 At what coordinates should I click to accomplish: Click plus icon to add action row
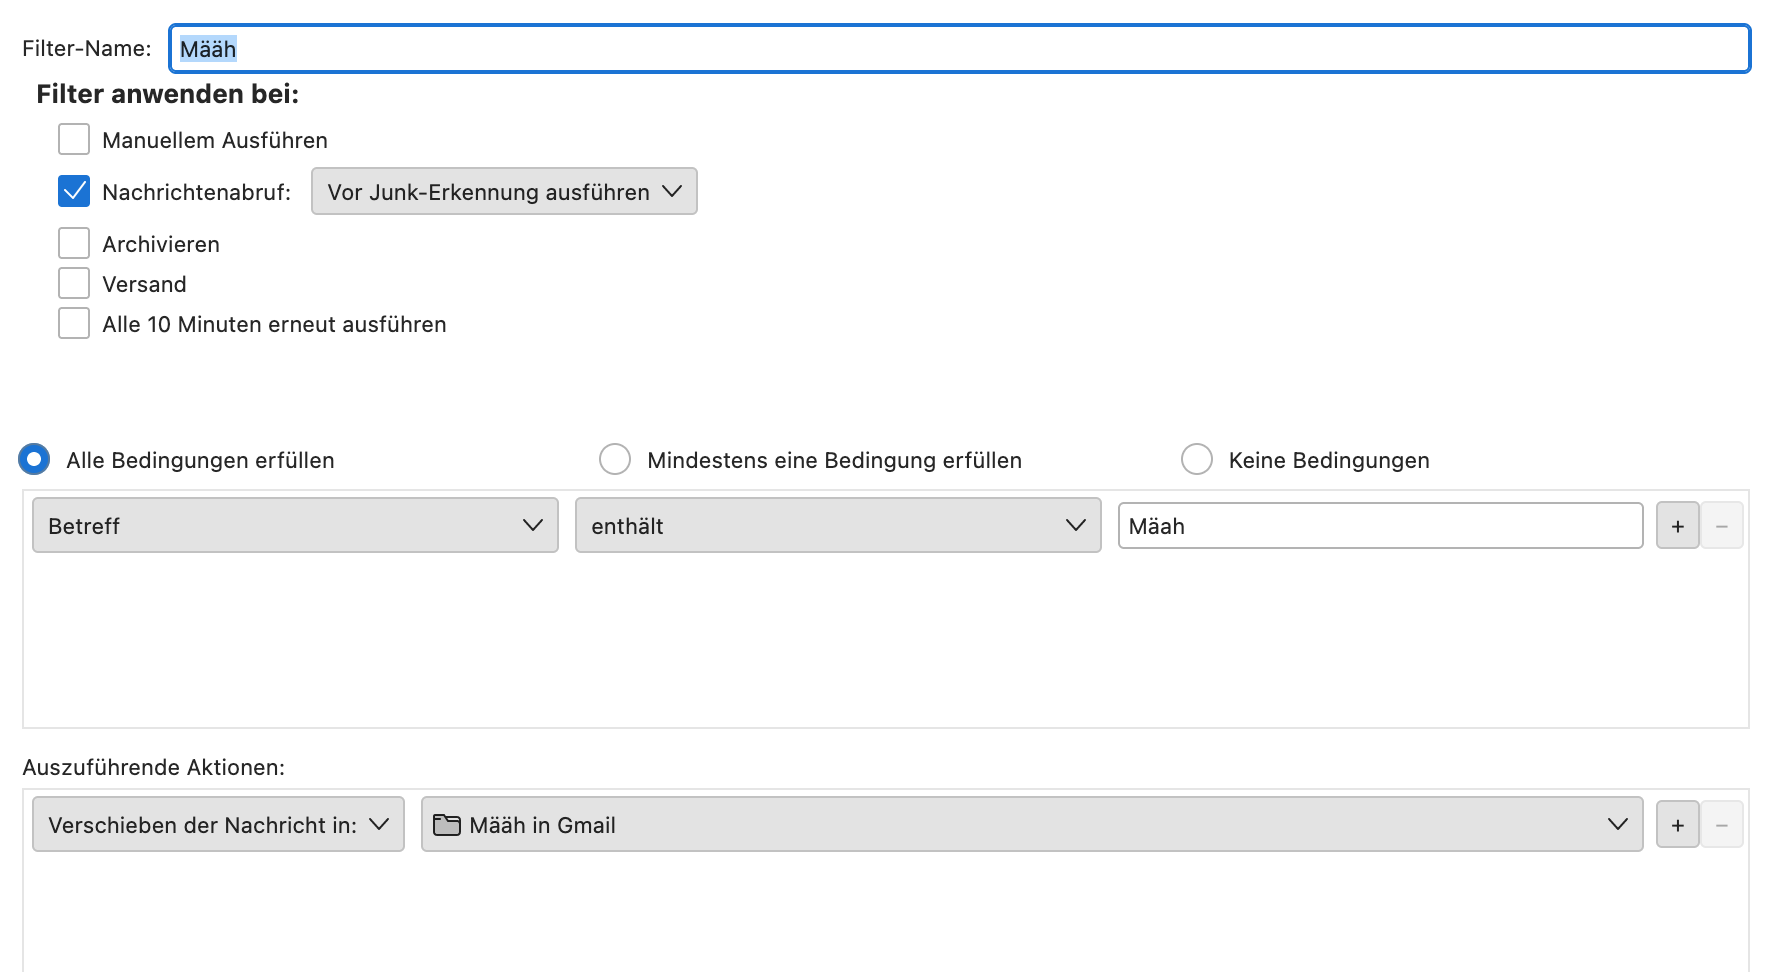click(x=1677, y=825)
